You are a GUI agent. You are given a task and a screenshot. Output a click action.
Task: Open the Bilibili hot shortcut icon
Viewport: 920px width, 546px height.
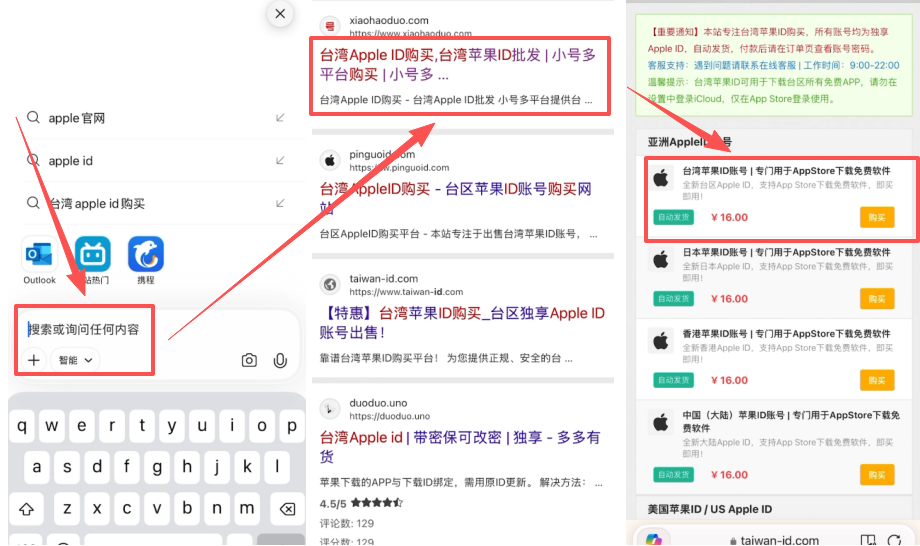pyautogui.click(x=93, y=255)
